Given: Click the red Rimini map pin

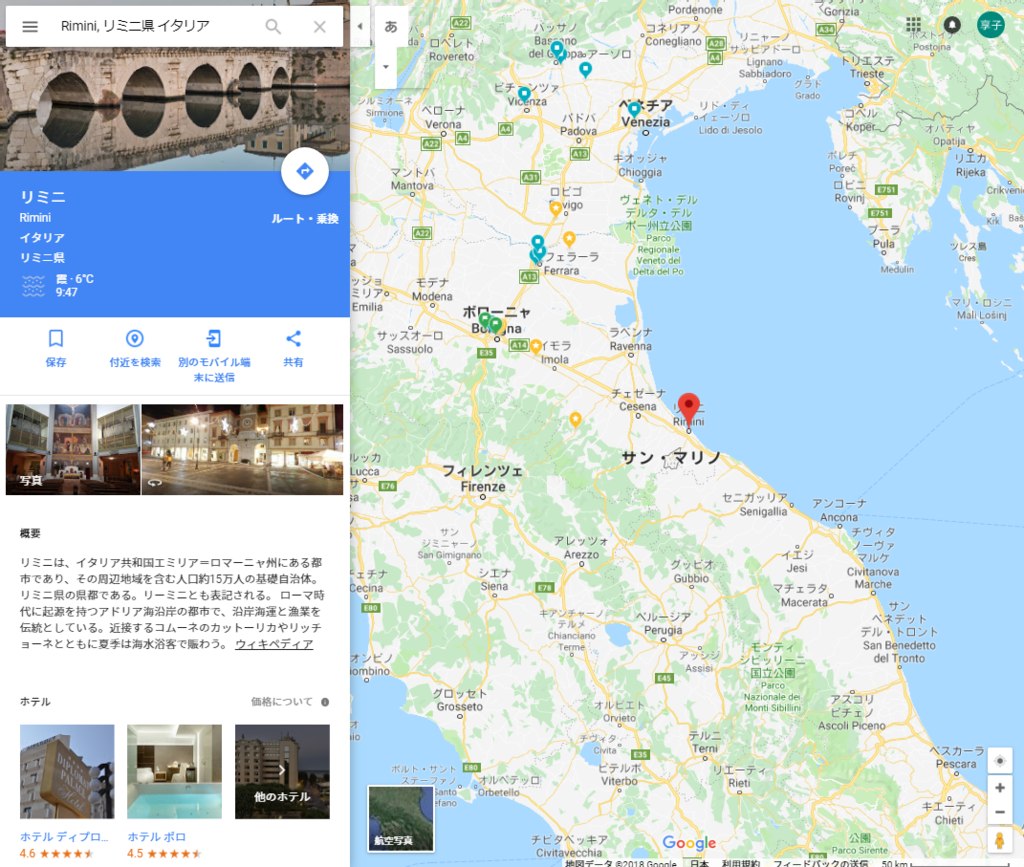Looking at the screenshot, I should coord(688,410).
